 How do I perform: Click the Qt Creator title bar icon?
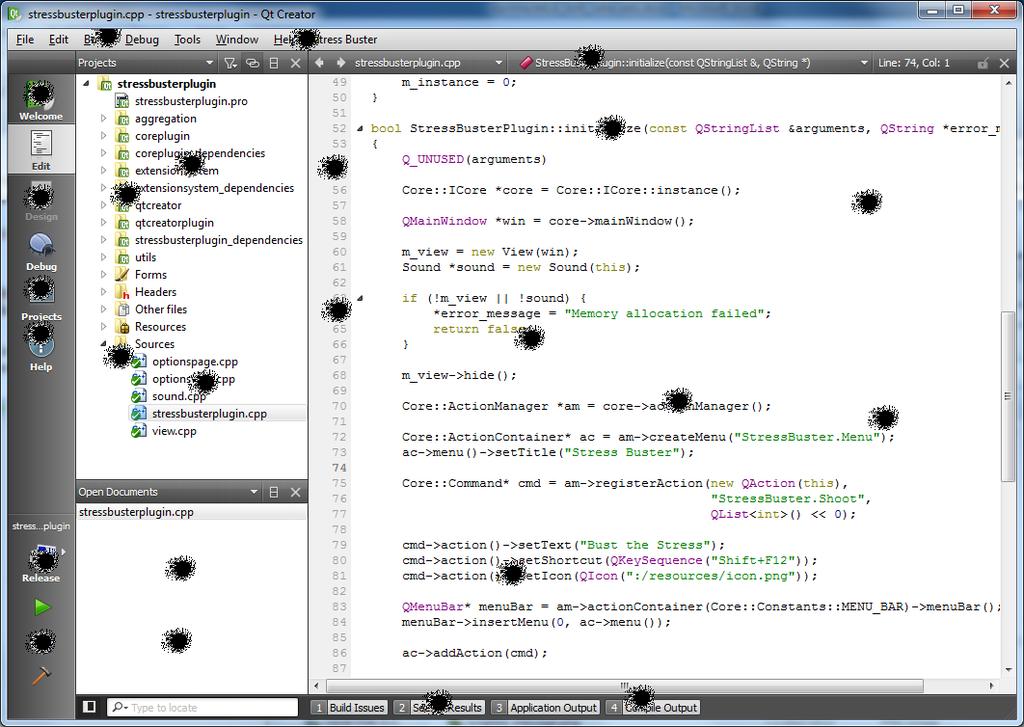[14, 14]
